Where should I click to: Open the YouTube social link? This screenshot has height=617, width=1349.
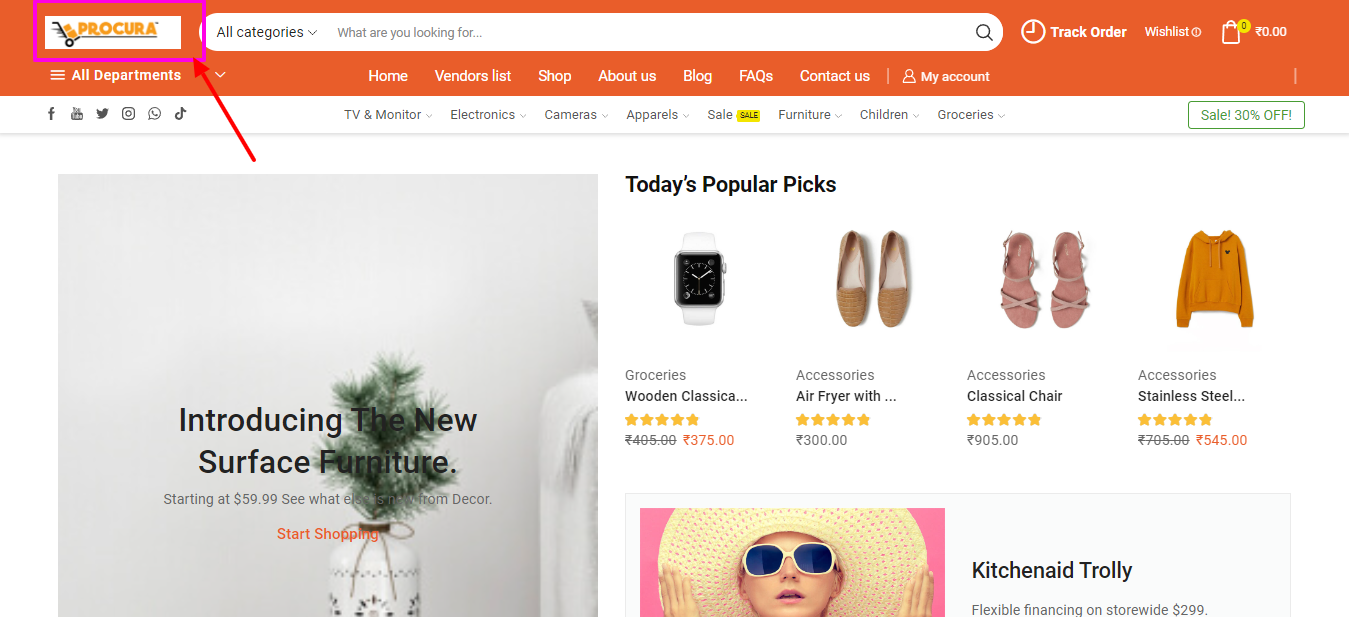pos(77,114)
